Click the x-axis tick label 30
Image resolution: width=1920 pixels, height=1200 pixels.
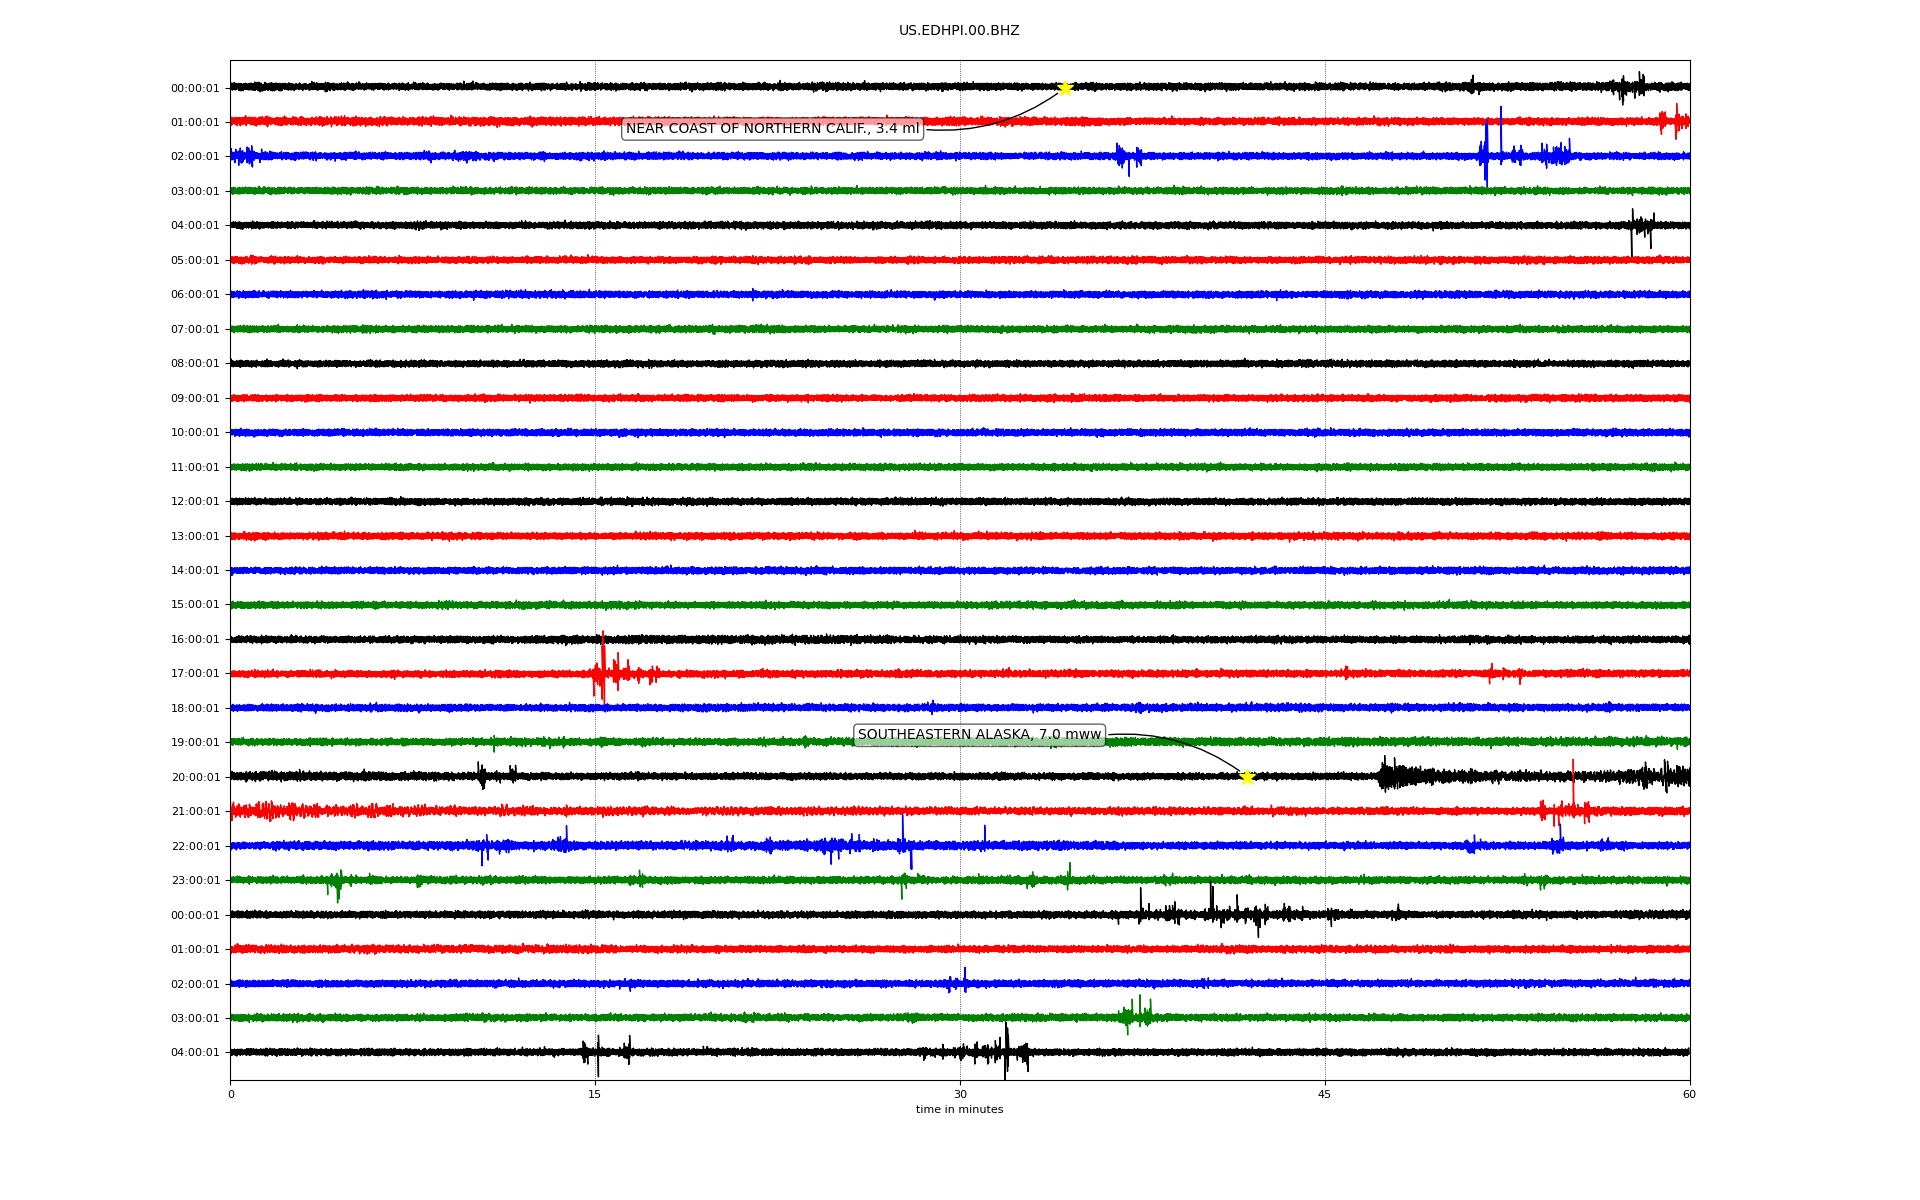pos(960,1094)
